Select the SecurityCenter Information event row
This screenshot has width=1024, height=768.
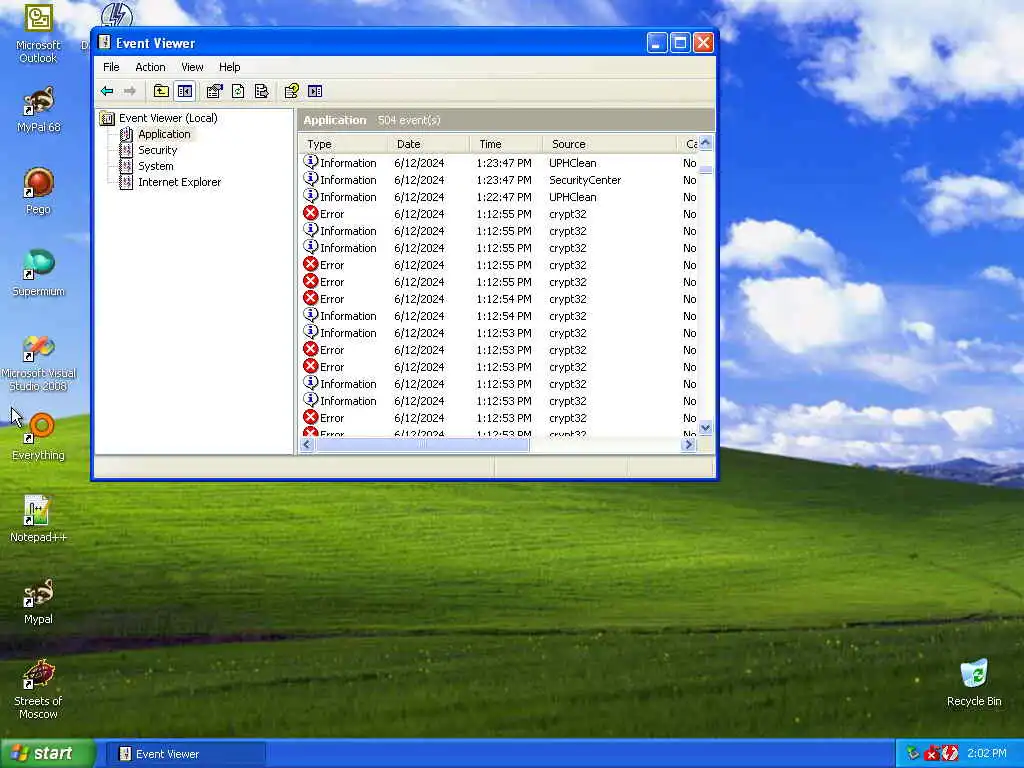pyautogui.click(x=499, y=180)
